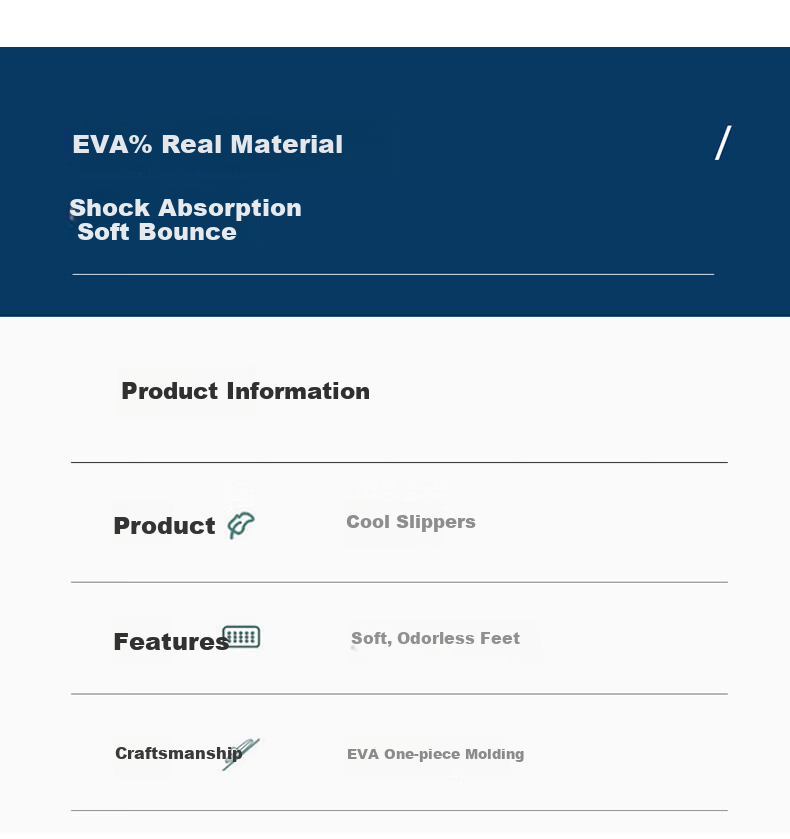
Task: Select the Cool Slippers value
Action: pos(411,522)
